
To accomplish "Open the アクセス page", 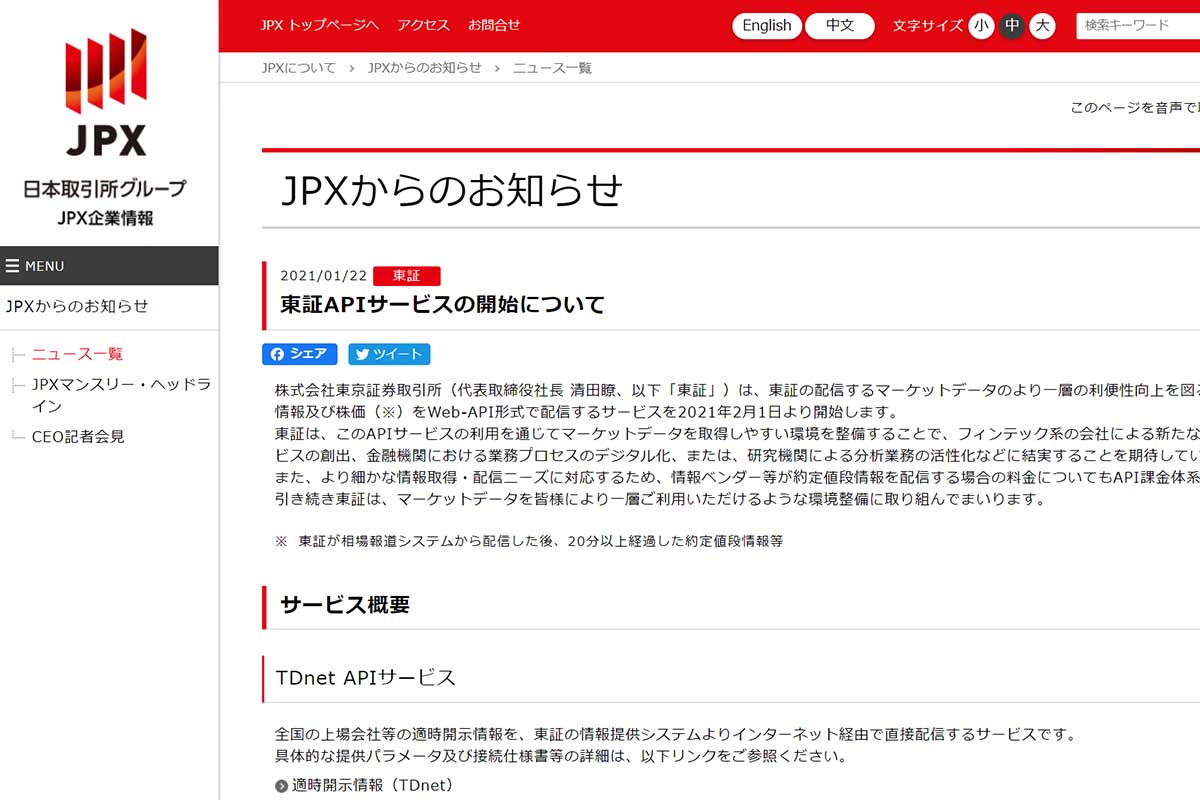I will click(x=423, y=25).
